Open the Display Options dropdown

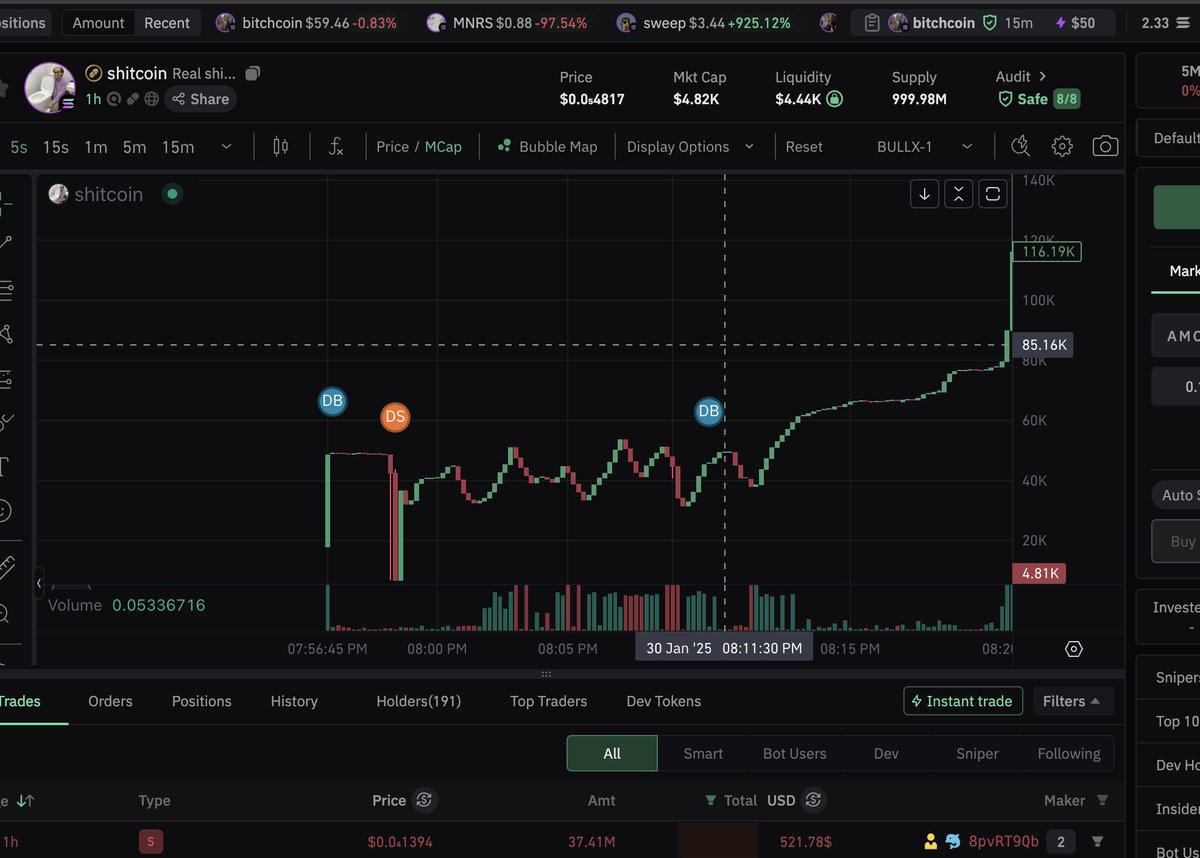click(x=690, y=146)
